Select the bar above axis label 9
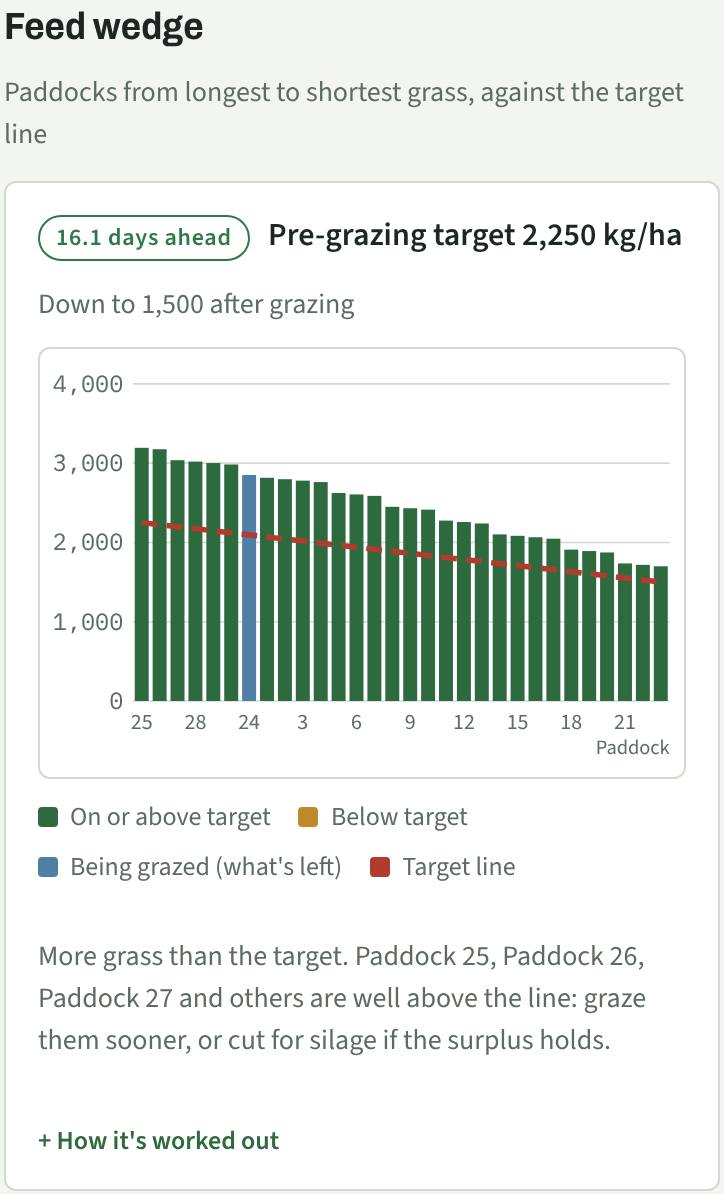 click(x=410, y=605)
